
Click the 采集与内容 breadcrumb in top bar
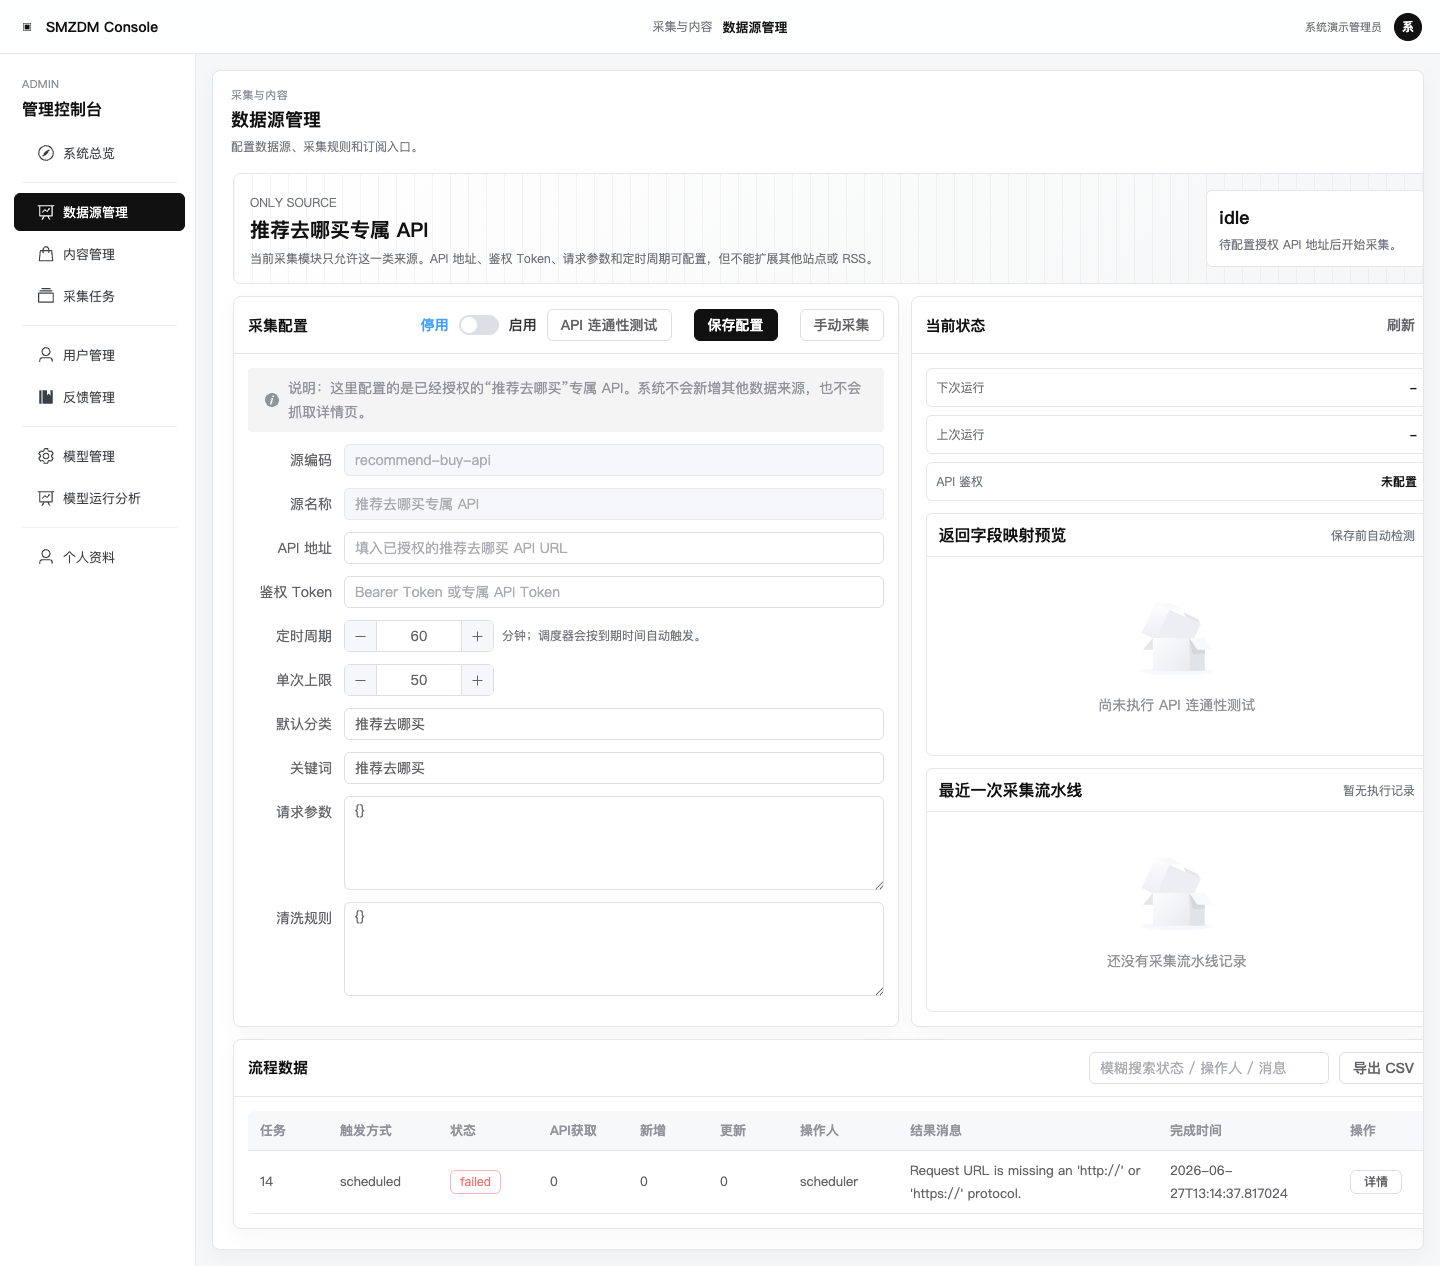[682, 27]
